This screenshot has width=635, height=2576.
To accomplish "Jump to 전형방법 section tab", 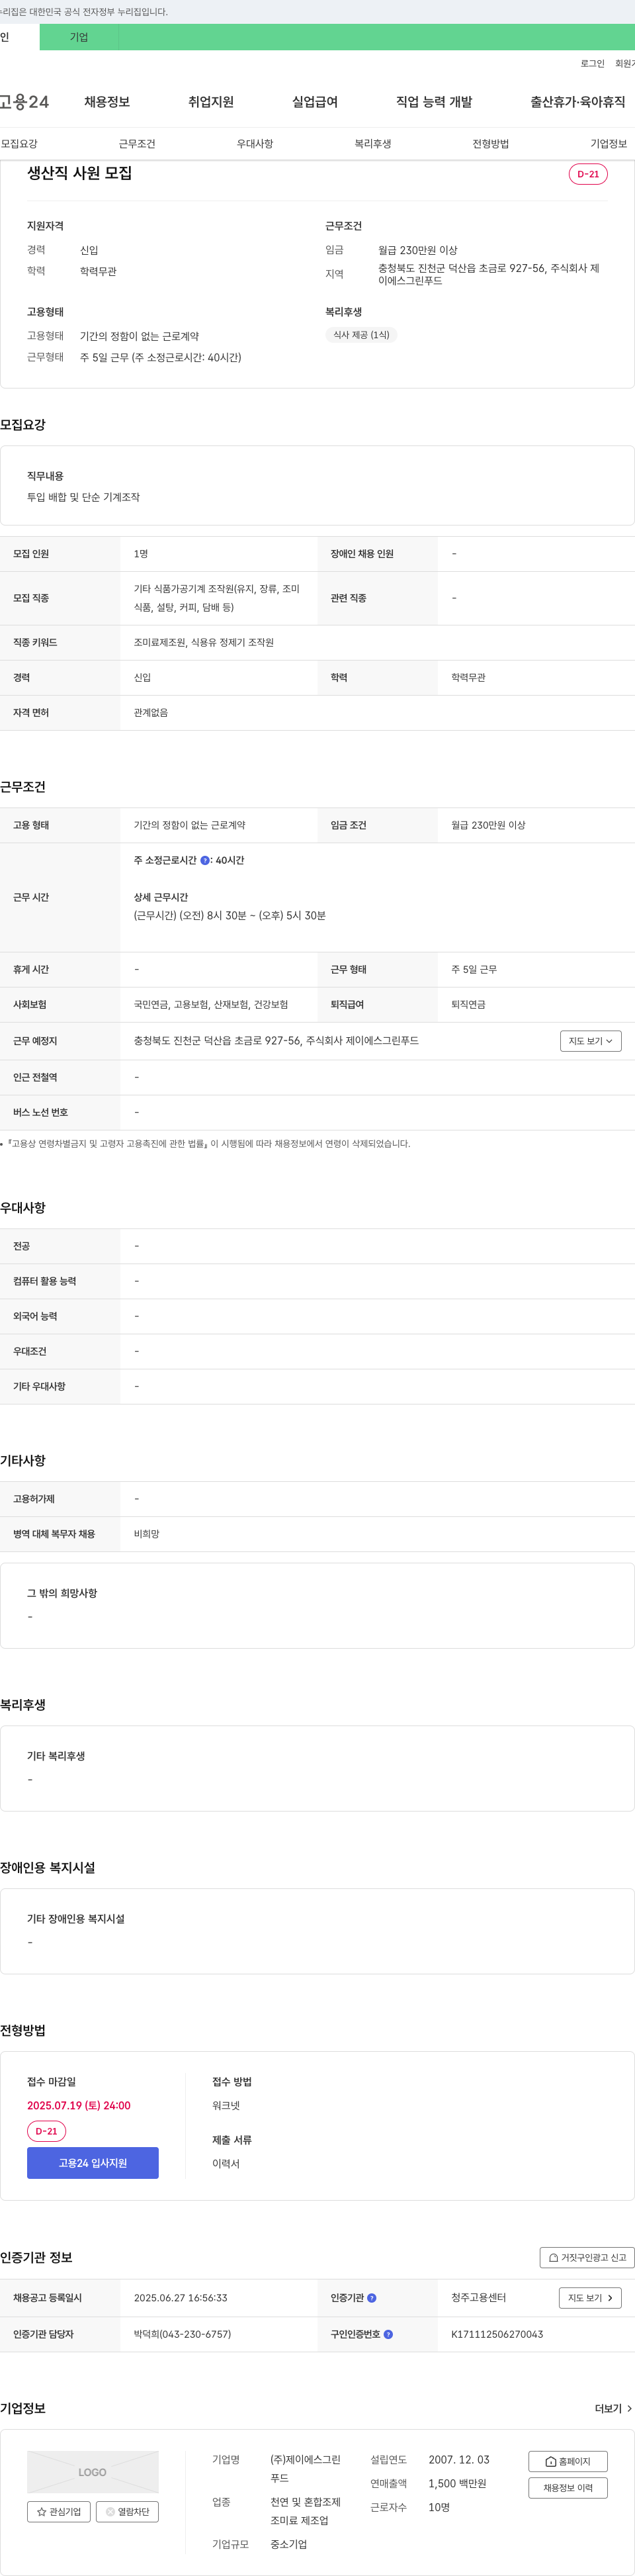I will [x=491, y=144].
